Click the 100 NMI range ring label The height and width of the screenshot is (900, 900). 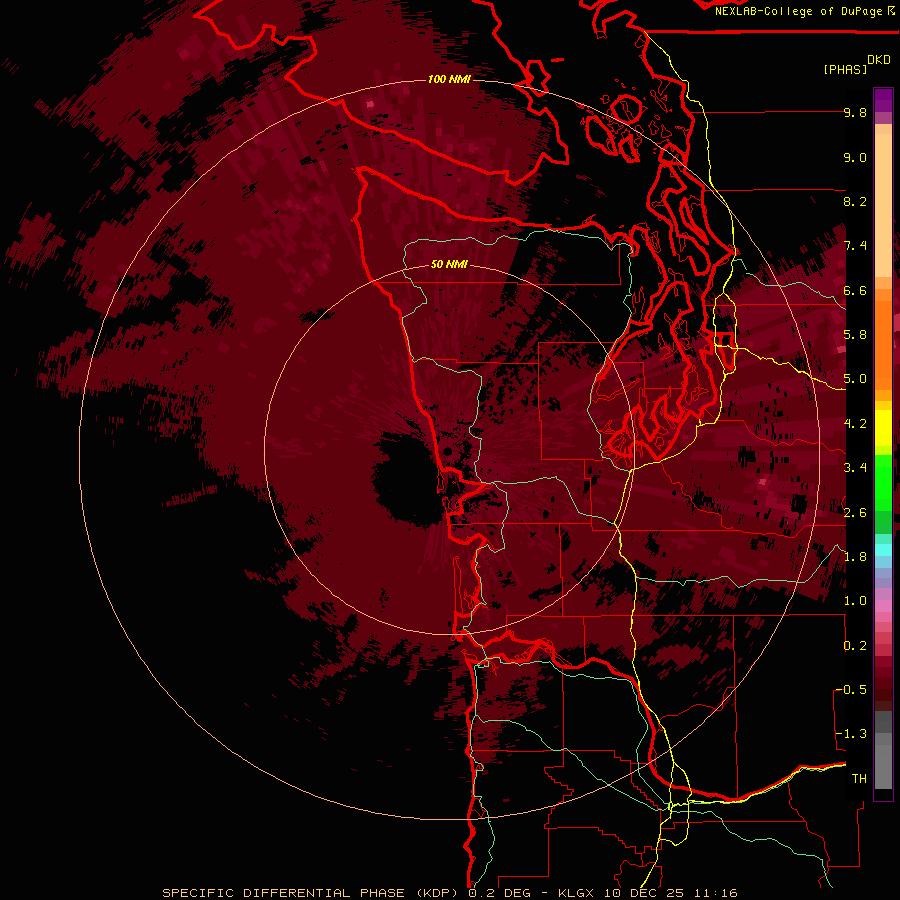449,79
